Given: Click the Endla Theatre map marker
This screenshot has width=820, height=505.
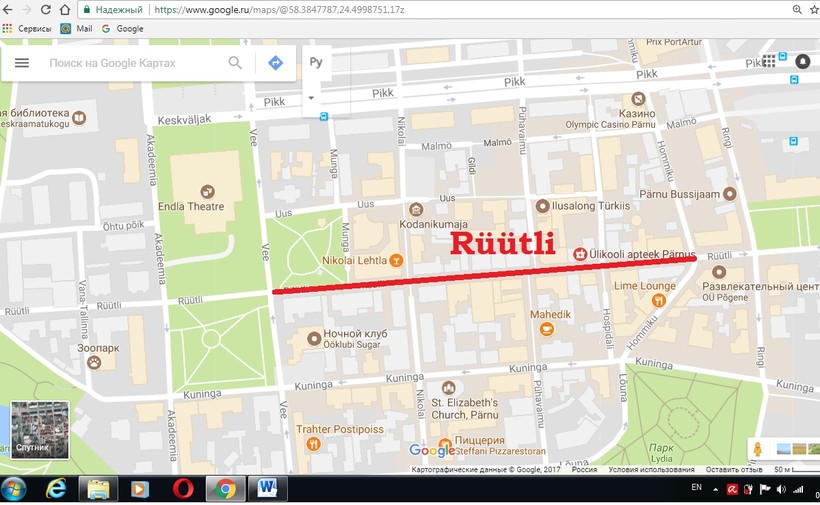Looking at the screenshot, I should [x=207, y=191].
